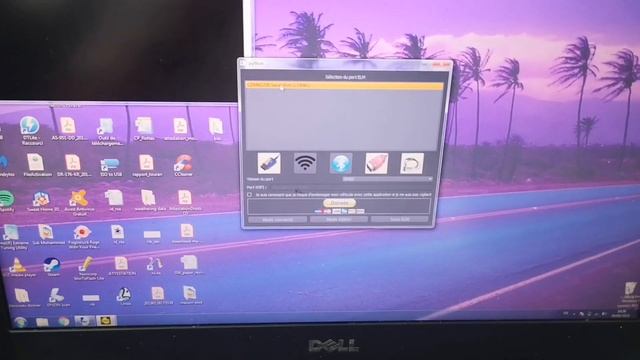
Task: Open the CCleaner desktop shortcut
Action: click(183, 165)
